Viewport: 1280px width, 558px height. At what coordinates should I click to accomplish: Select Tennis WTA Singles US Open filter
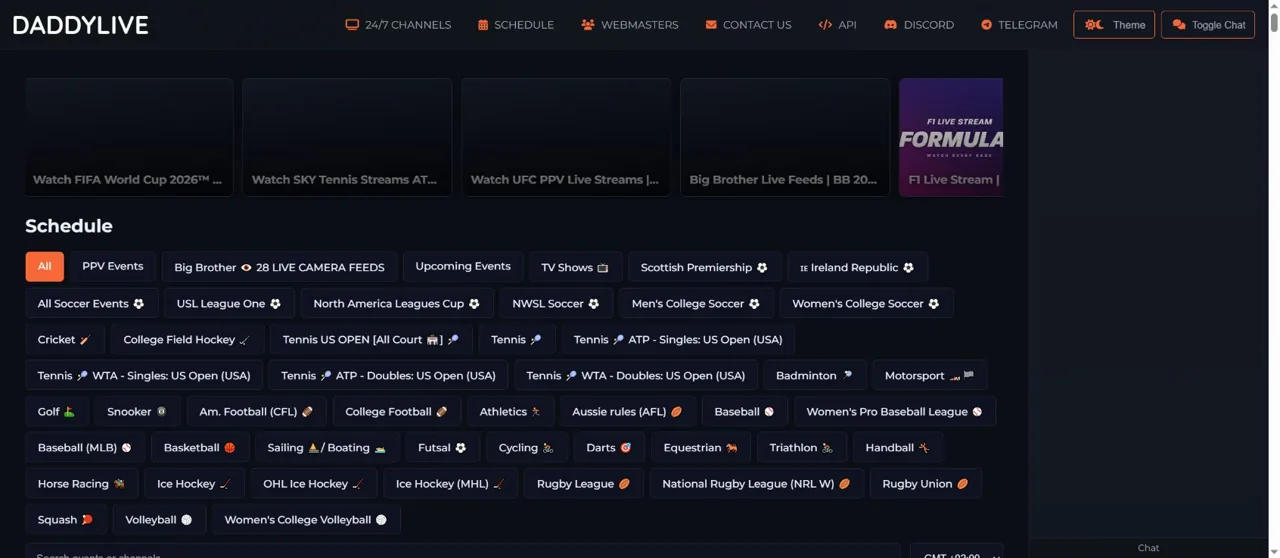145,375
